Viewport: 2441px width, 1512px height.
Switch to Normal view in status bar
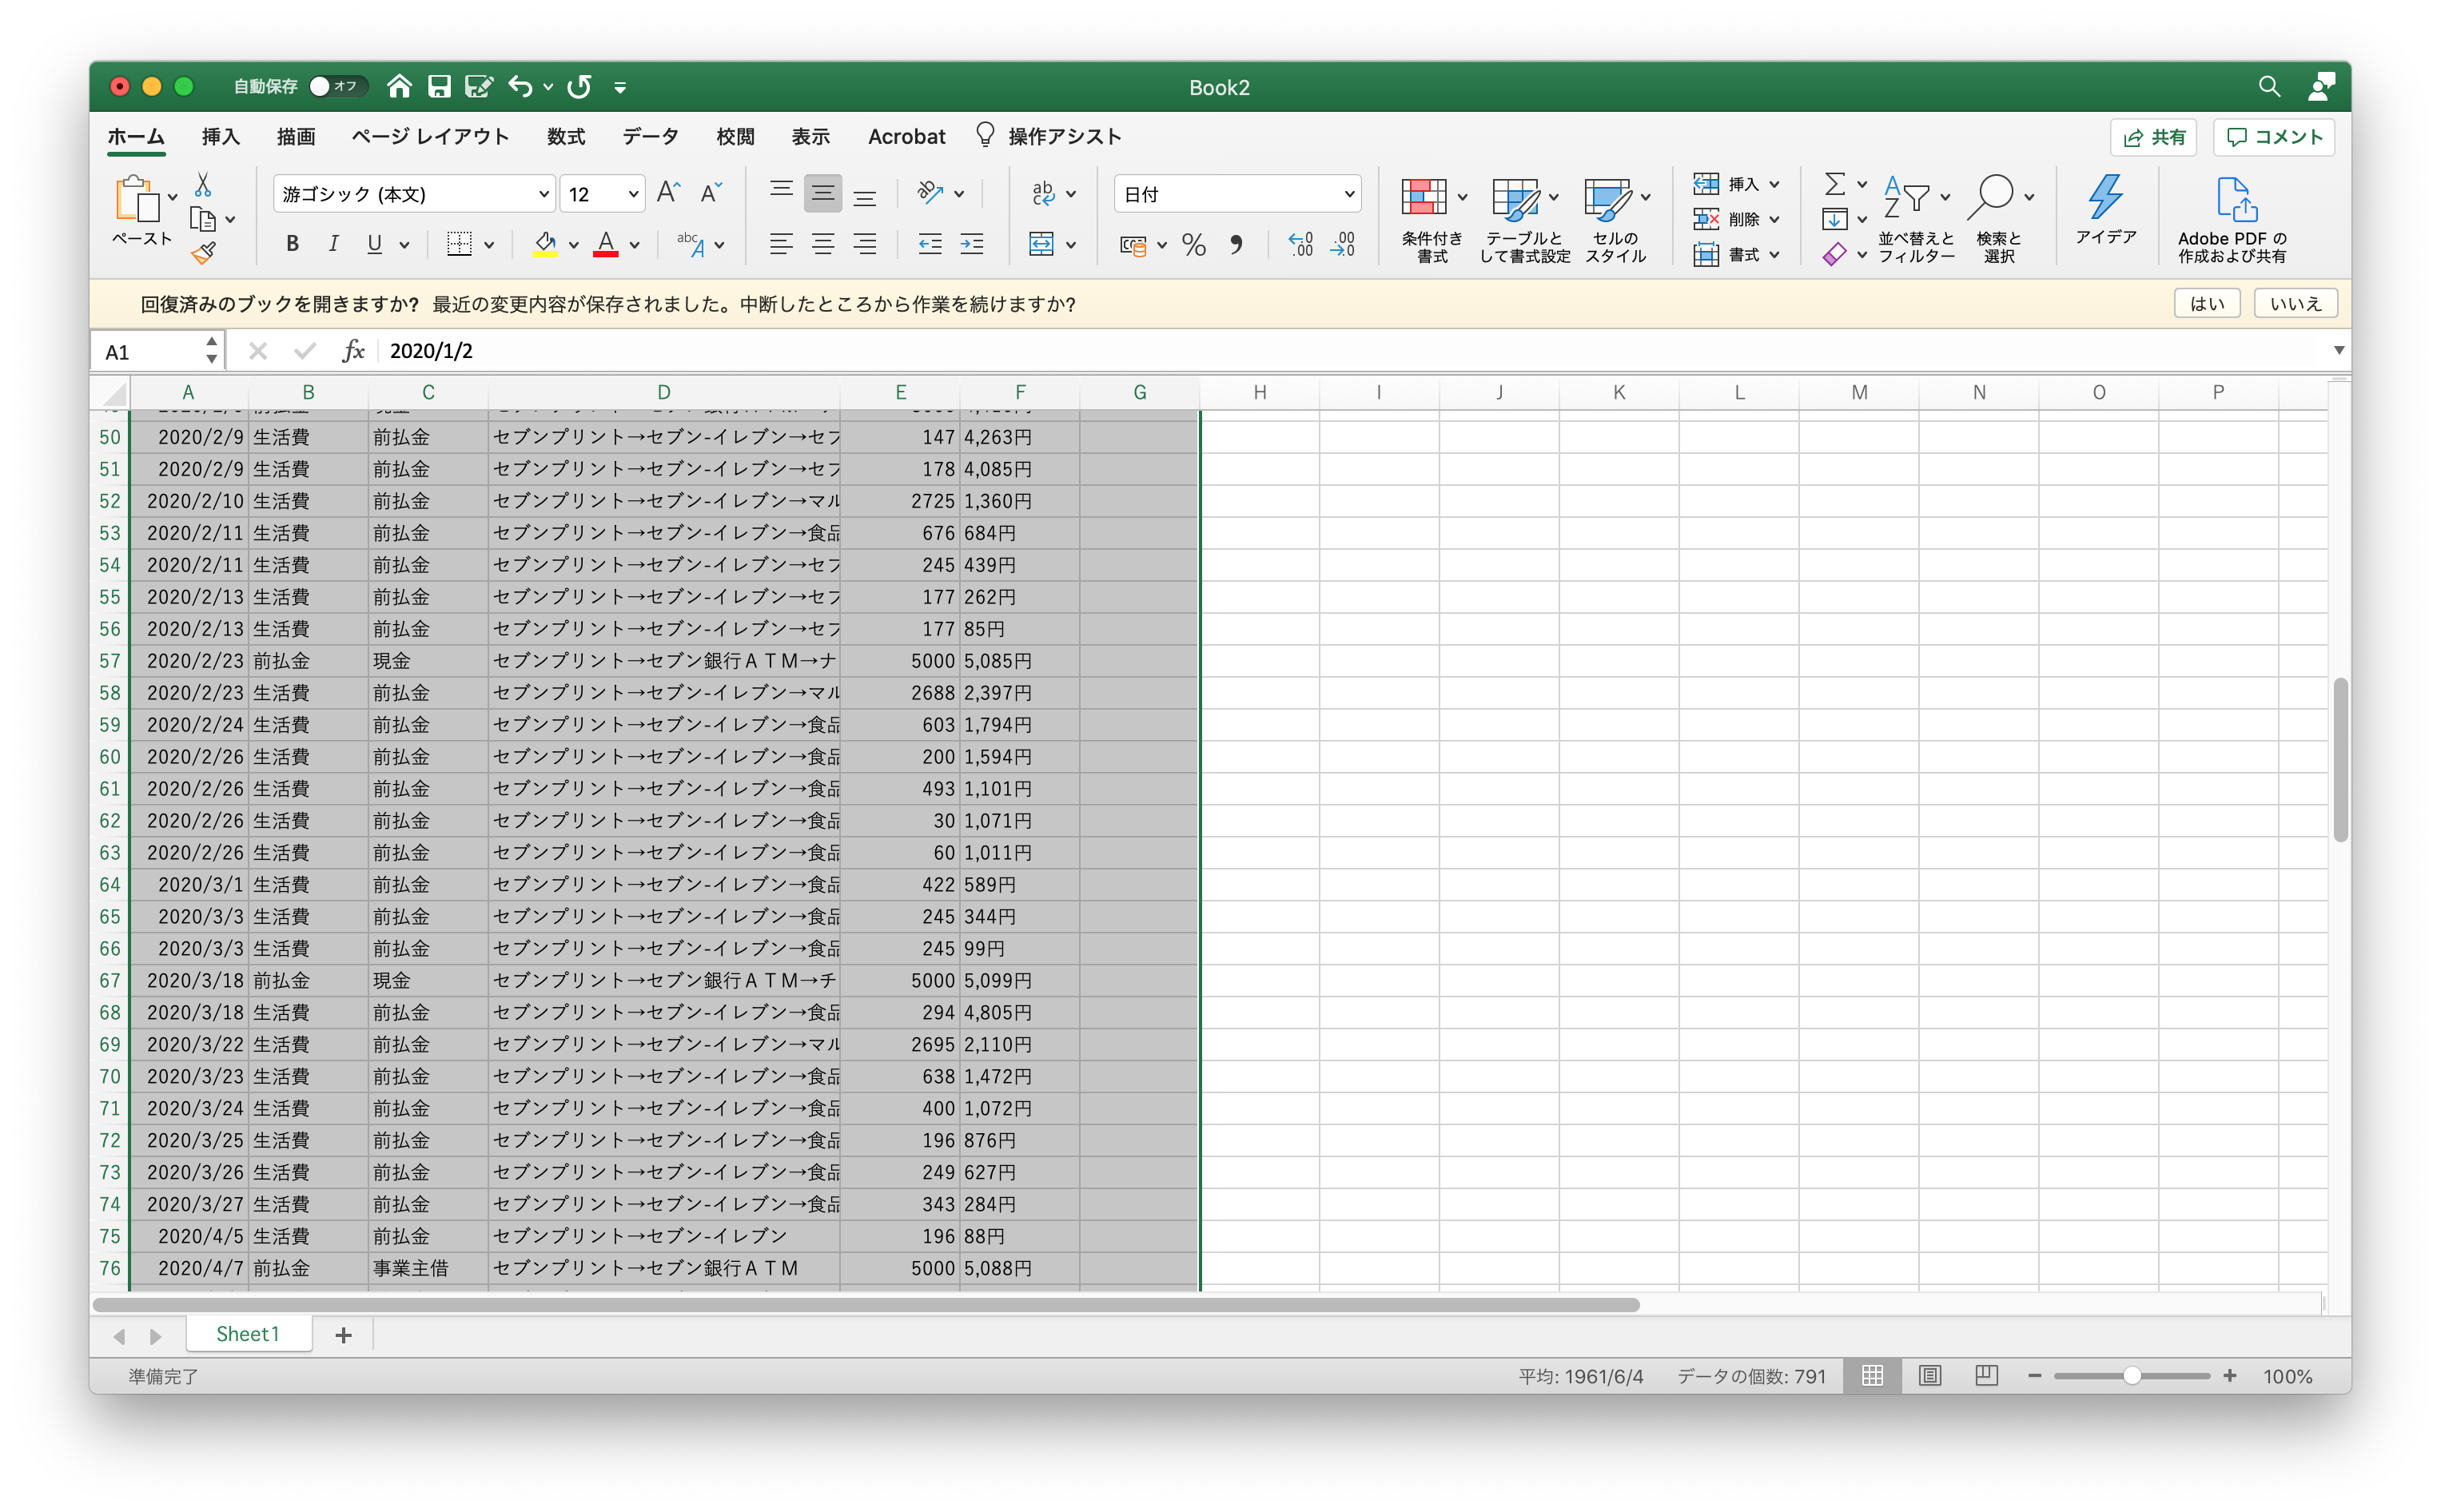1873,1376
